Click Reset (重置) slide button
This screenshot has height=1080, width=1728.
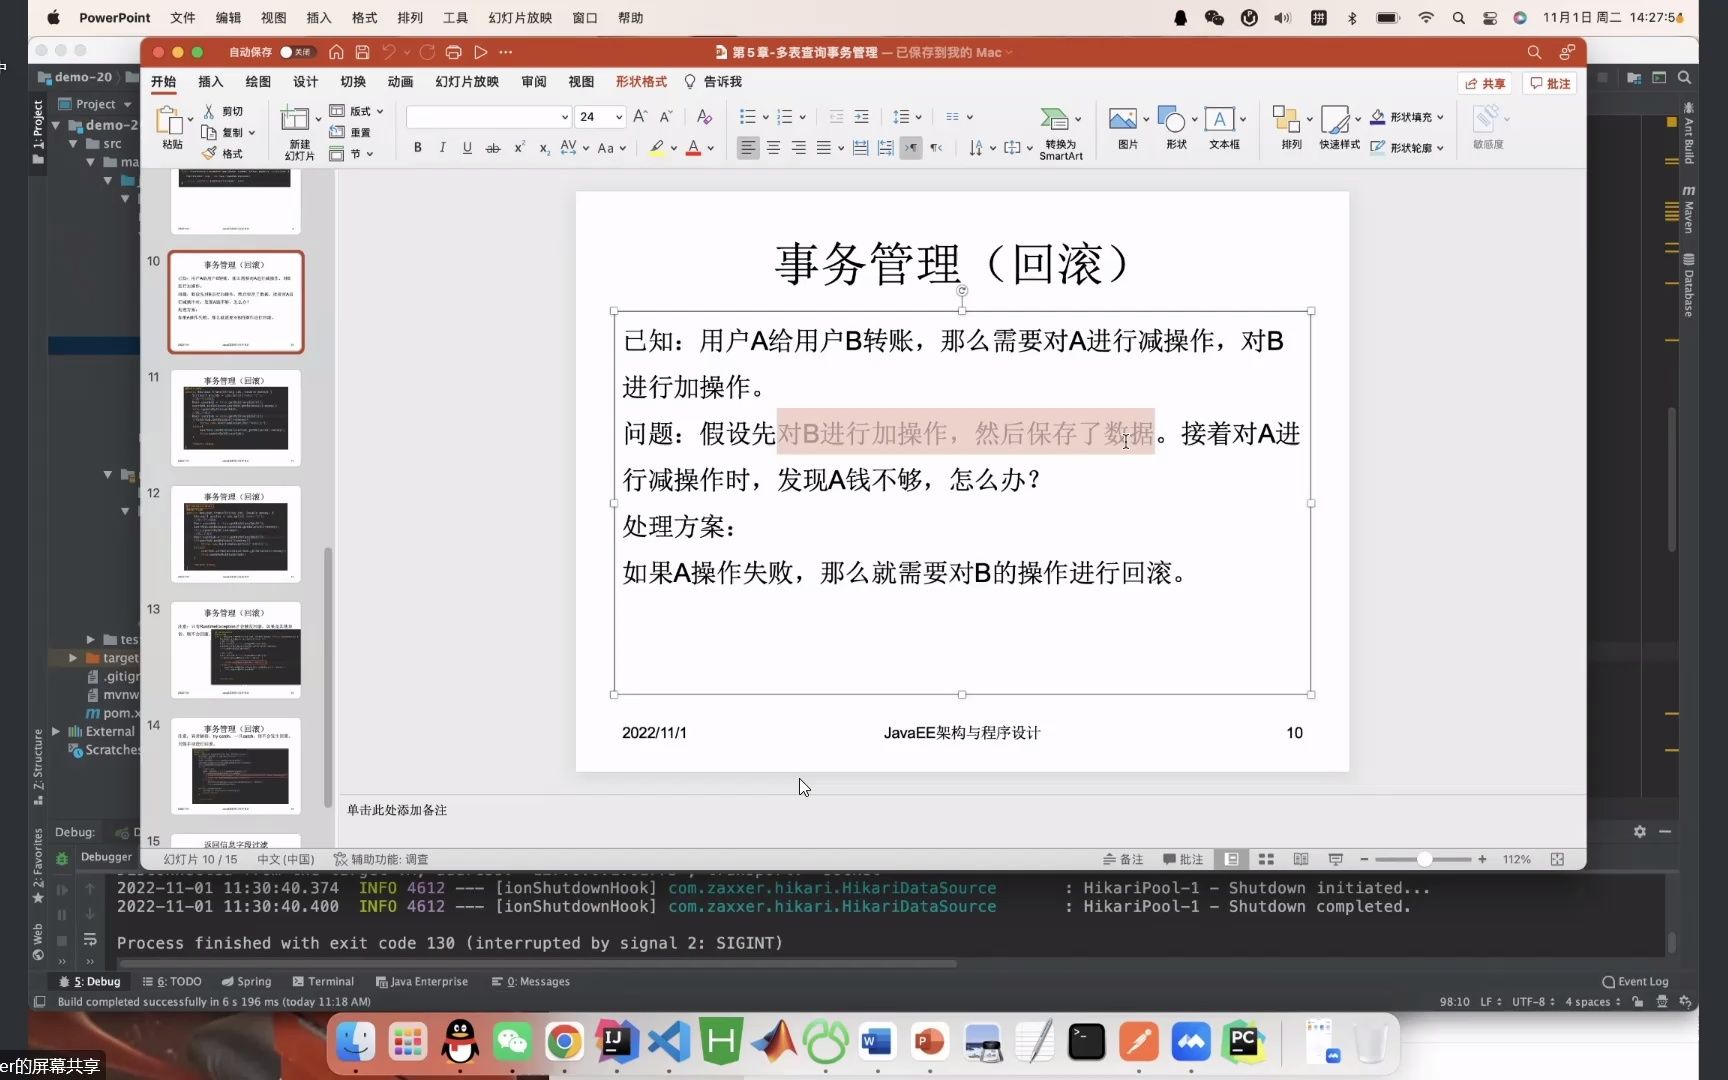[351, 132]
